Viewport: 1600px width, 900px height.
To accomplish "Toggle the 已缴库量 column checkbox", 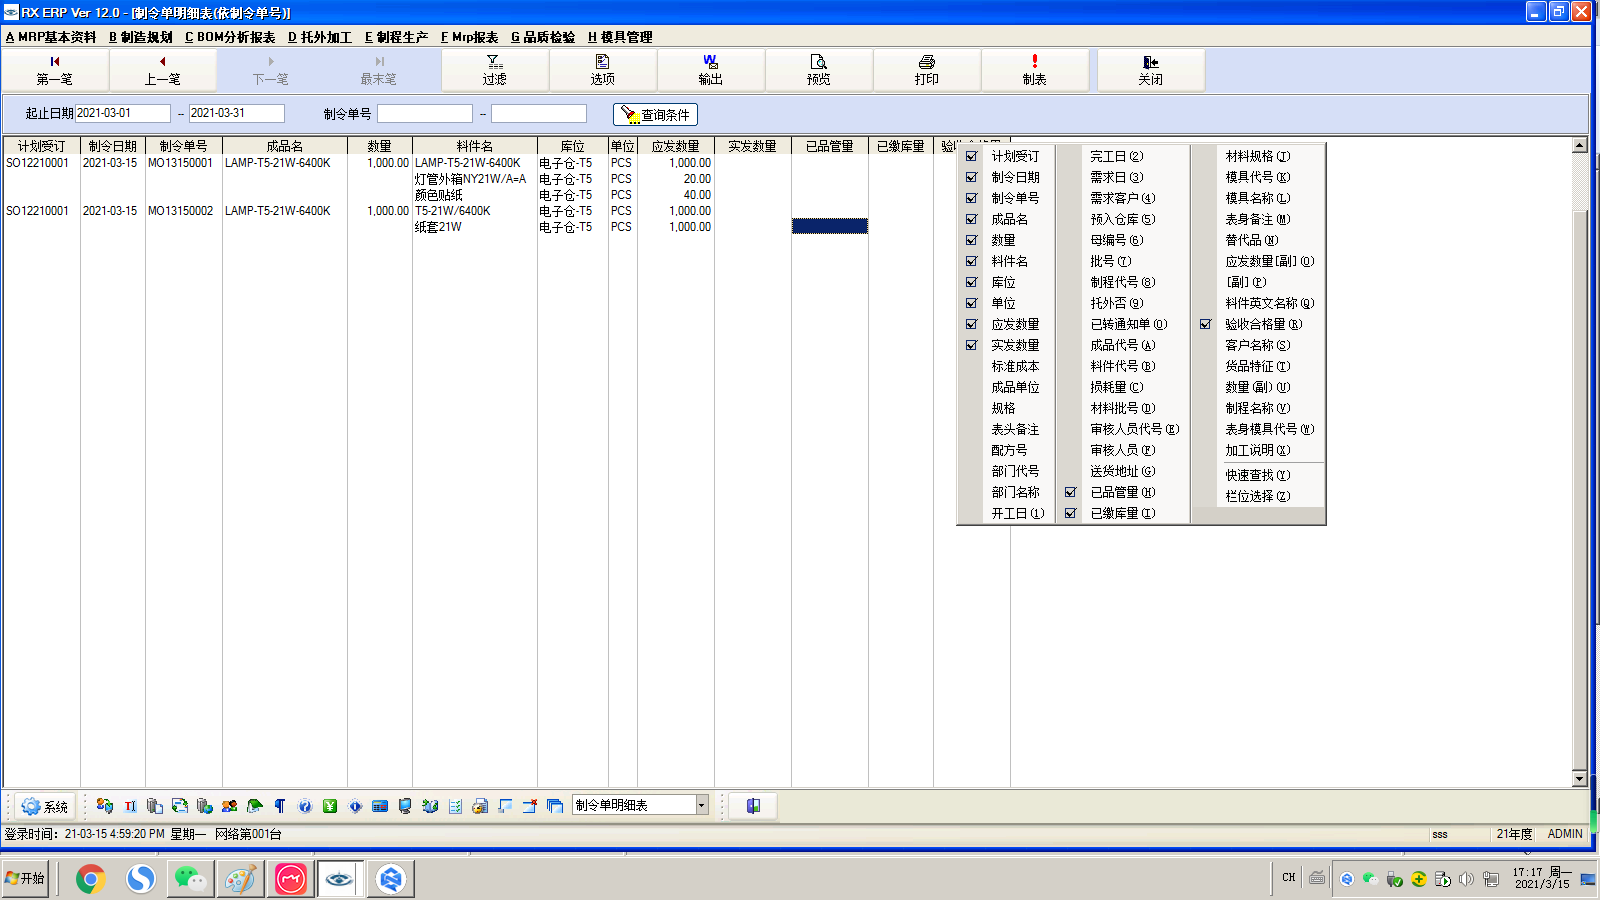I will (x=1070, y=513).
